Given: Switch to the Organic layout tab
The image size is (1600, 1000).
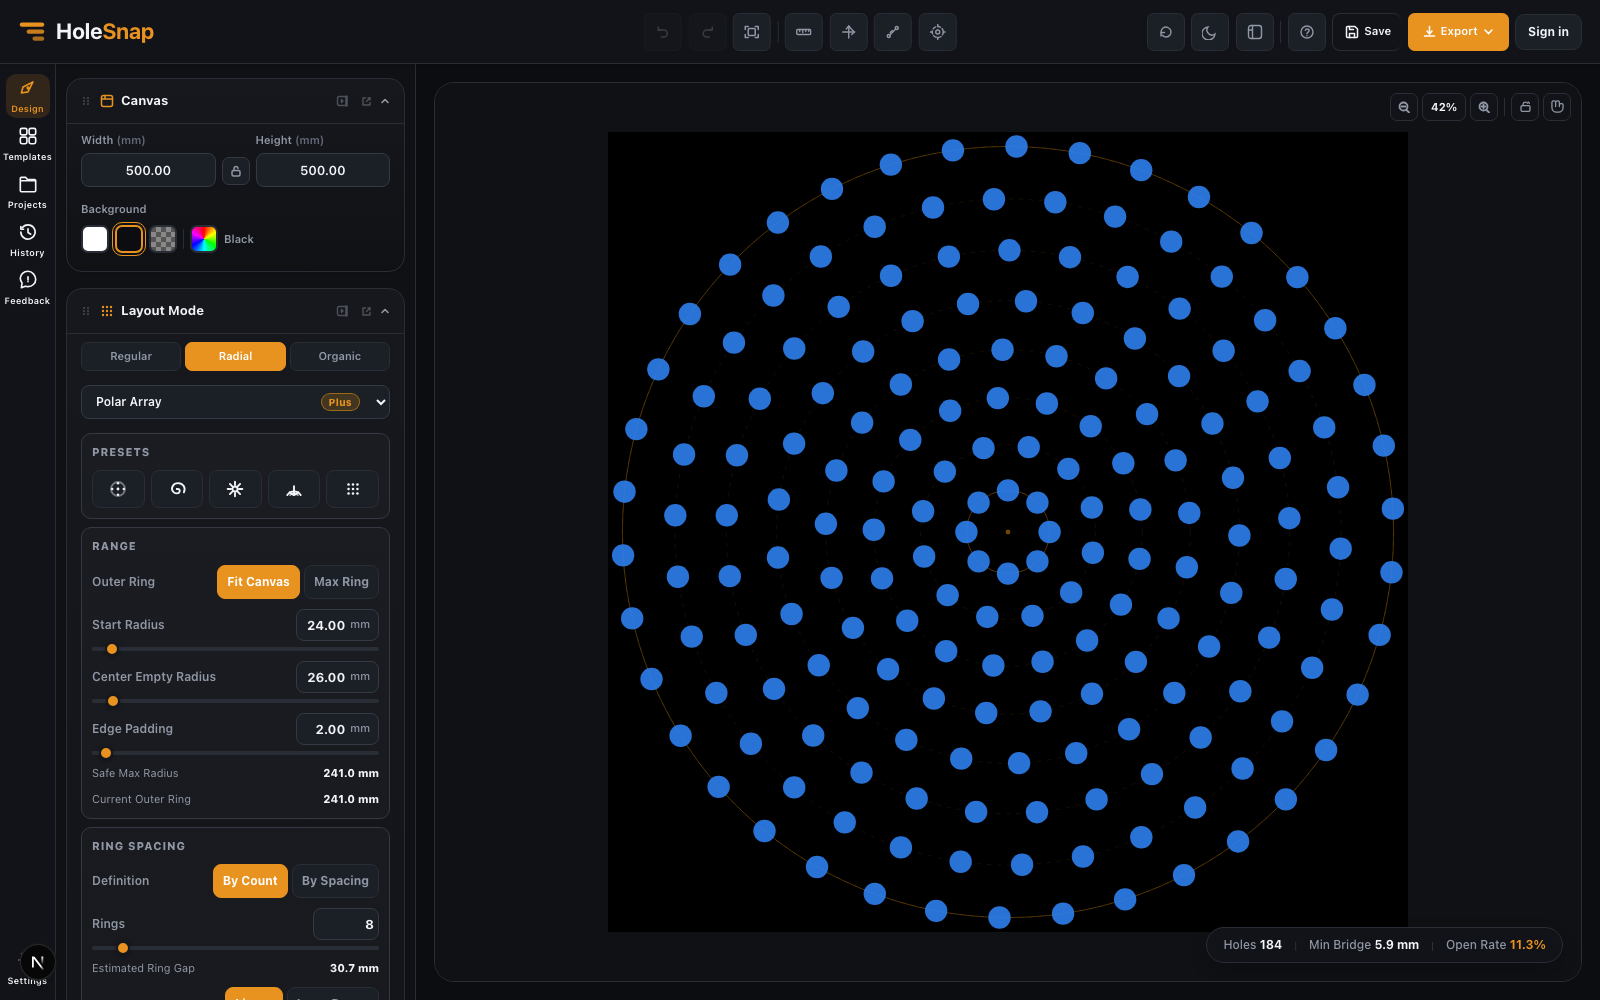Looking at the screenshot, I should coord(340,356).
